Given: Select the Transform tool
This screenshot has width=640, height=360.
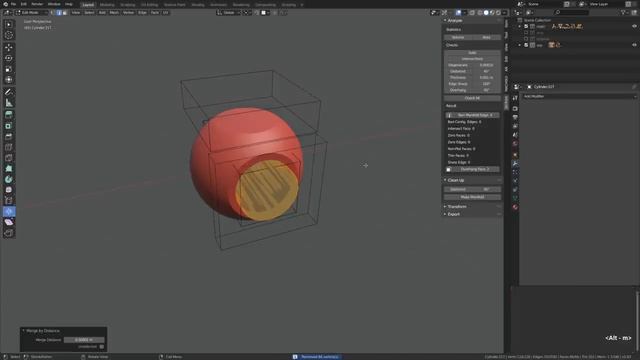Looking at the screenshot, I should pyautogui.click(x=9, y=80).
